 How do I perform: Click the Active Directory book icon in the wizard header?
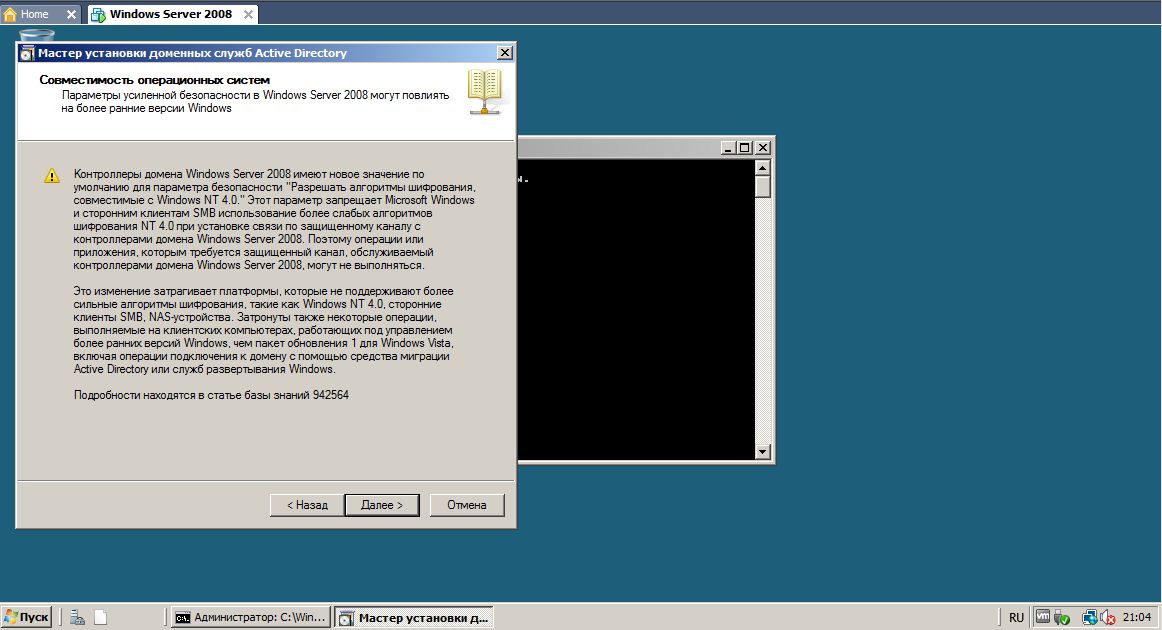(485, 92)
